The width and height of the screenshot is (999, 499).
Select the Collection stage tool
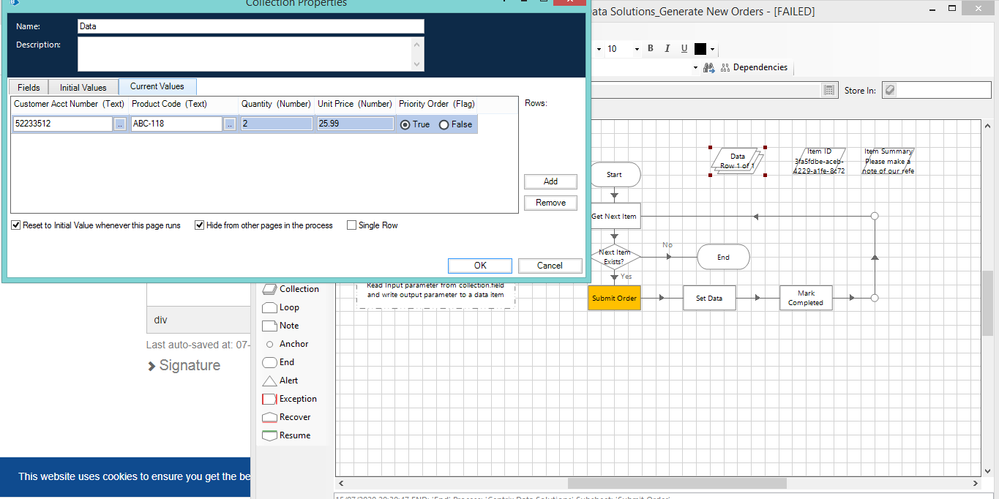(x=290, y=289)
